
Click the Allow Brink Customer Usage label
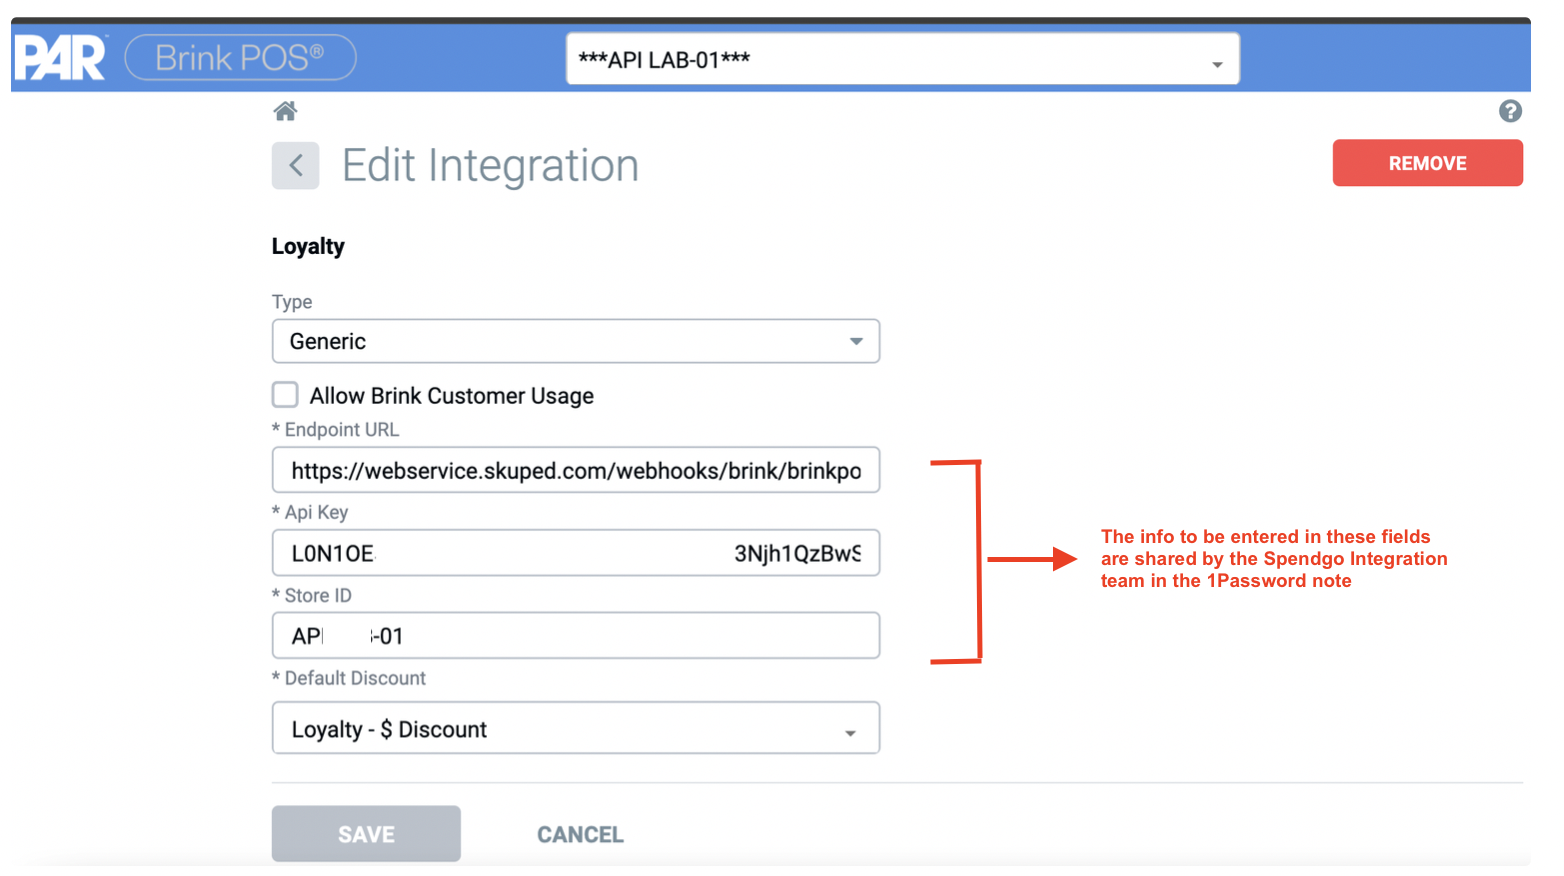click(x=451, y=396)
